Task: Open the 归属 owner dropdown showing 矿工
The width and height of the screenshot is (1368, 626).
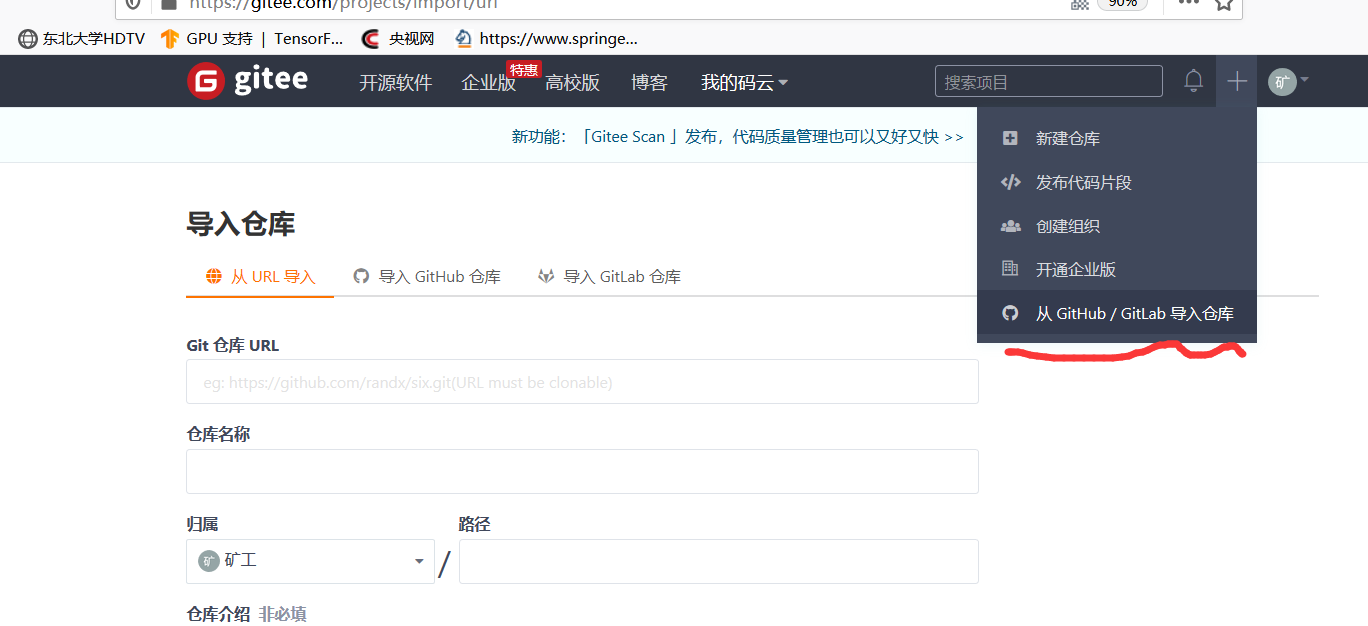Action: point(310,561)
